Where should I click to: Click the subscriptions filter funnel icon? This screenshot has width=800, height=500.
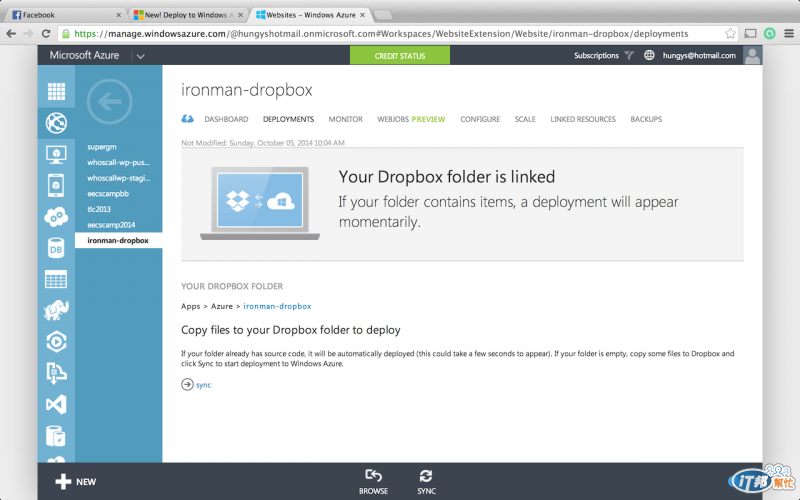(629, 55)
